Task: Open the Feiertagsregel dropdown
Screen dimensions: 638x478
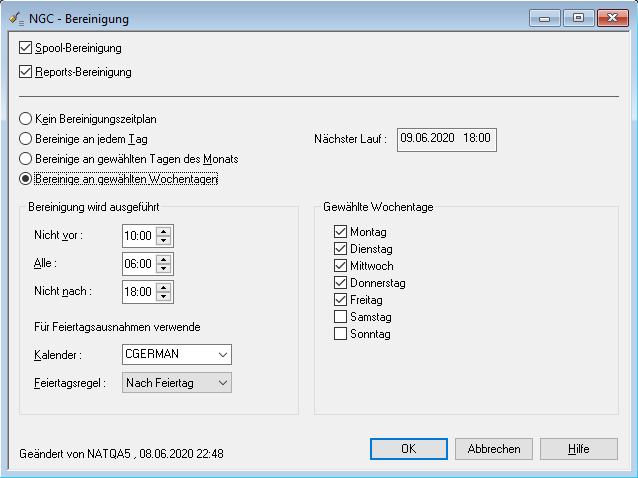Action: pos(177,382)
